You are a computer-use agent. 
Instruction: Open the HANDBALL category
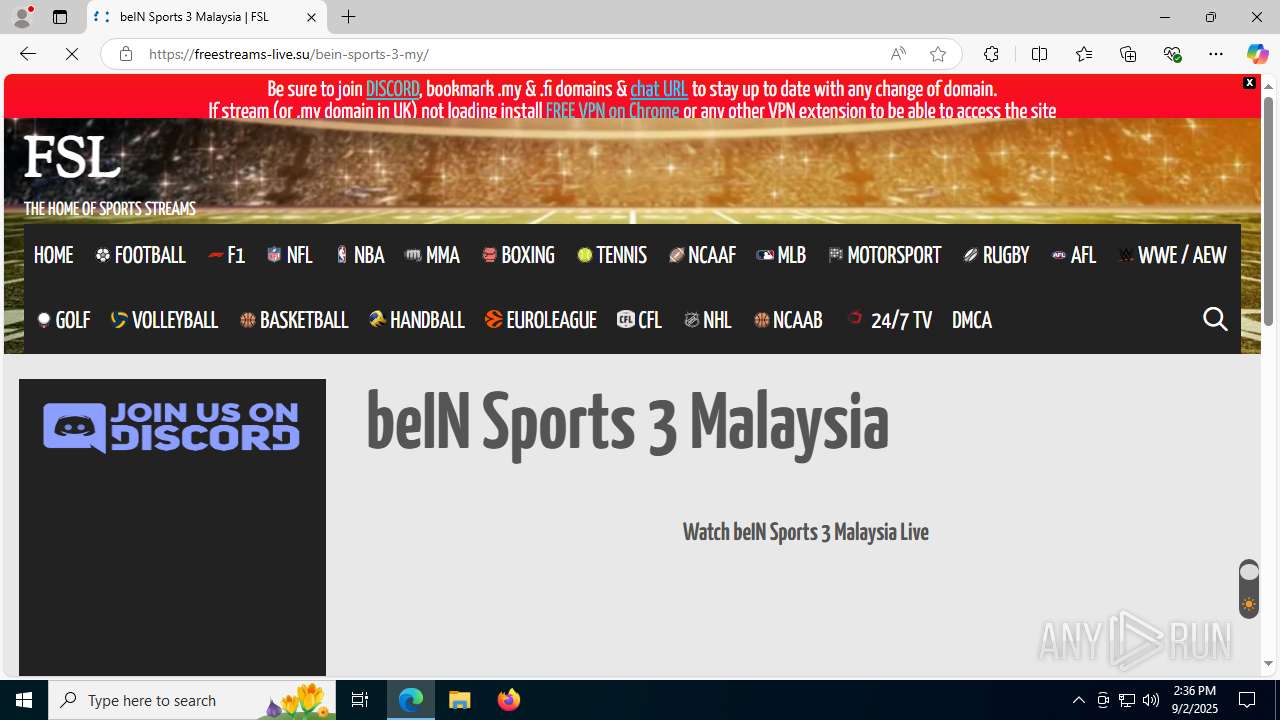click(417, 320)
